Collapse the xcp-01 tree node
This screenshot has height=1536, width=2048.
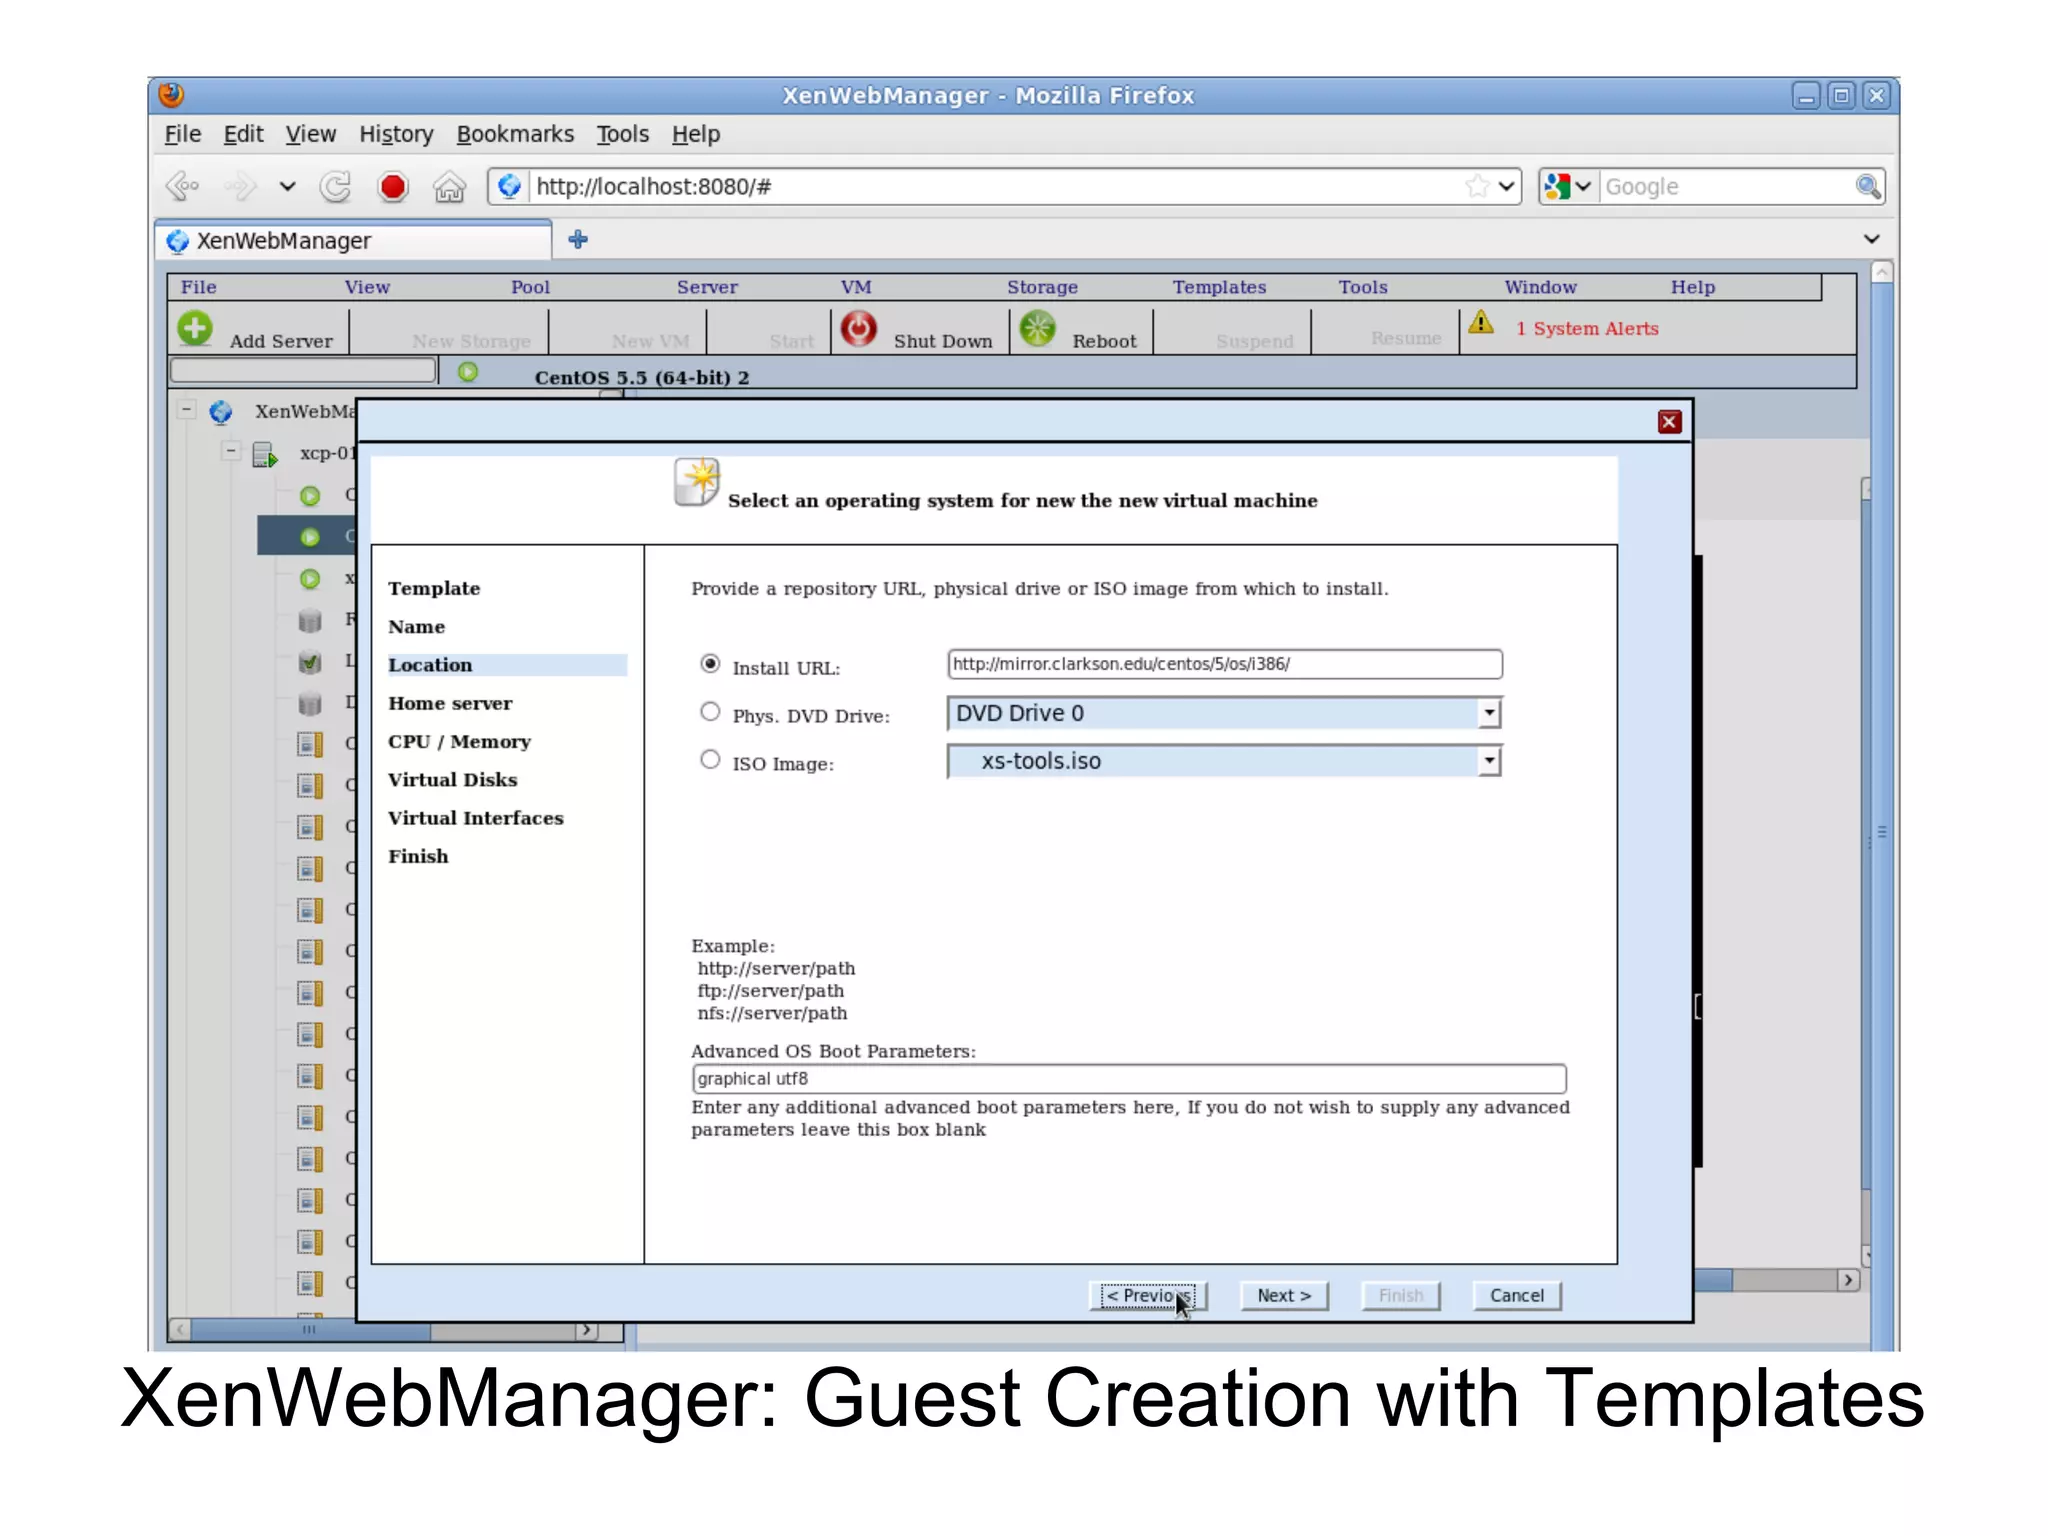click(231, 451)
